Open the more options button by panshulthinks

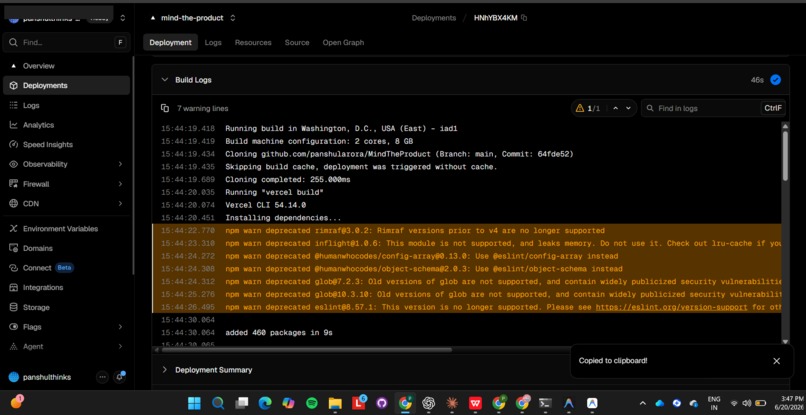[102, 377]
